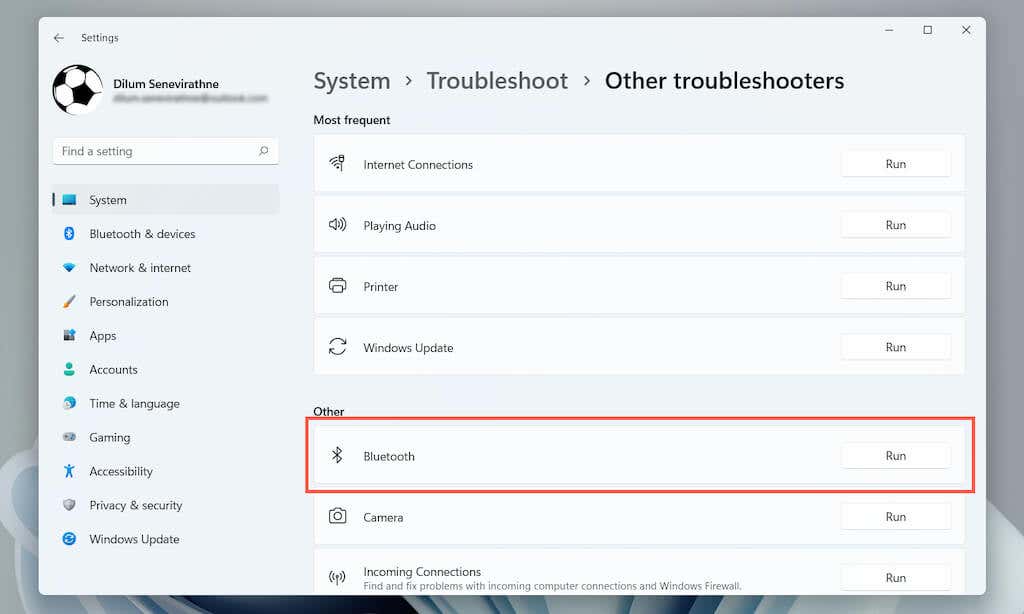This screenshot has width=1024, height=614.
Task: Run the Camera troubleshooter
Action: coord(895,517)
